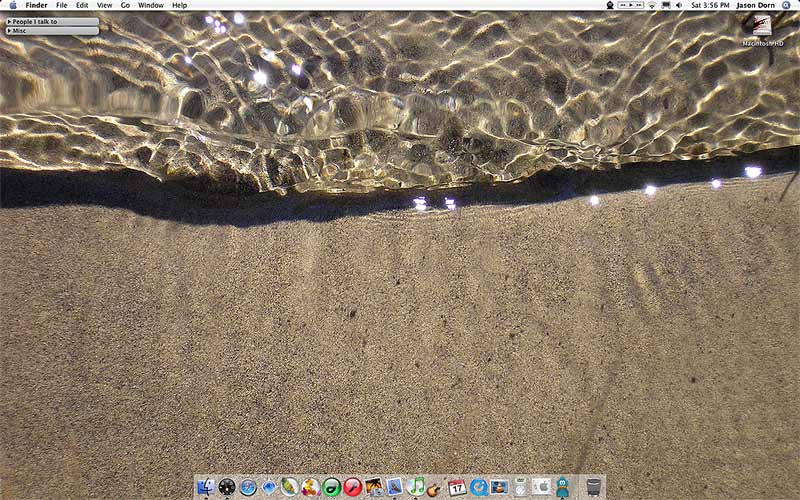Click rewind in menu bar iTunes controller
Viewport: 800px width, 500px height.
(x=623, y=5)
